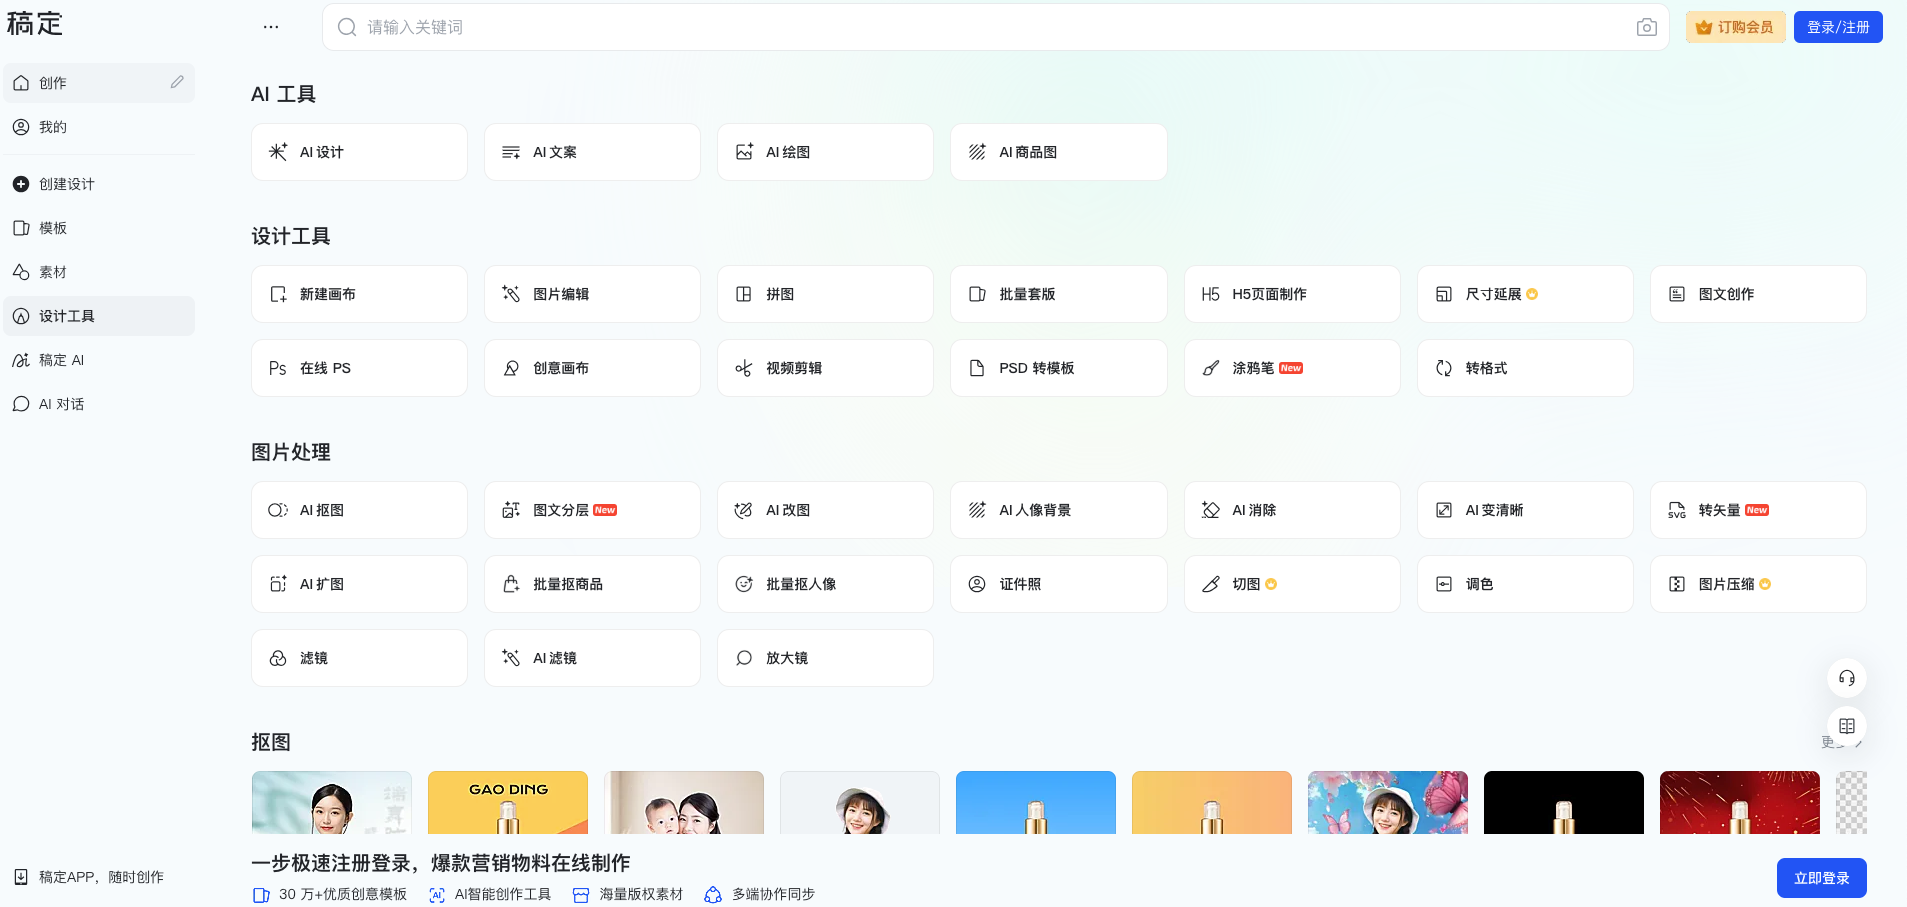Open the 视频剪辑 tool
The height and width of the screenshot is (907, 1907).
click(x=825, y=368)
